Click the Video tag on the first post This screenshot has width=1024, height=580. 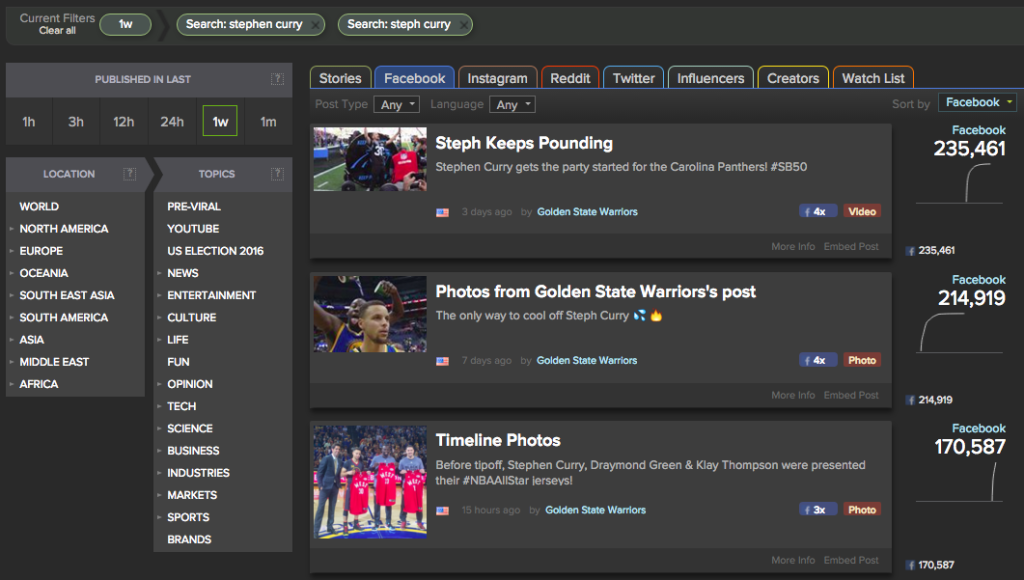pyautogui.click(x=861, y=212)
